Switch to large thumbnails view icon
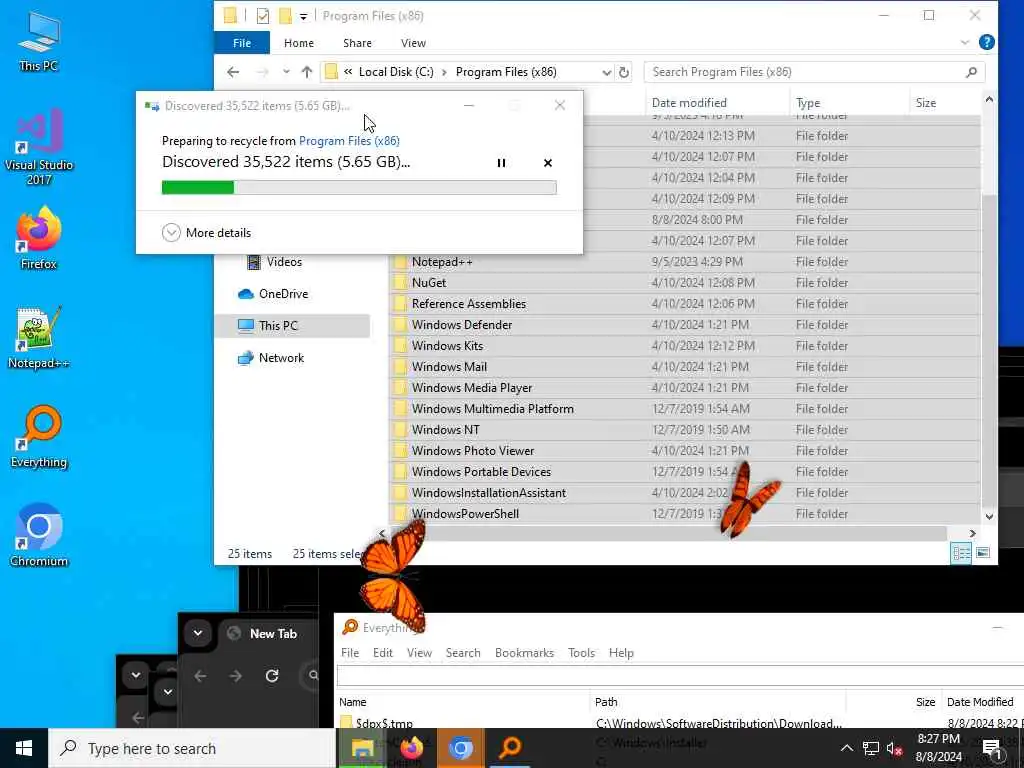1024x768 pixels. coord(983,553)
